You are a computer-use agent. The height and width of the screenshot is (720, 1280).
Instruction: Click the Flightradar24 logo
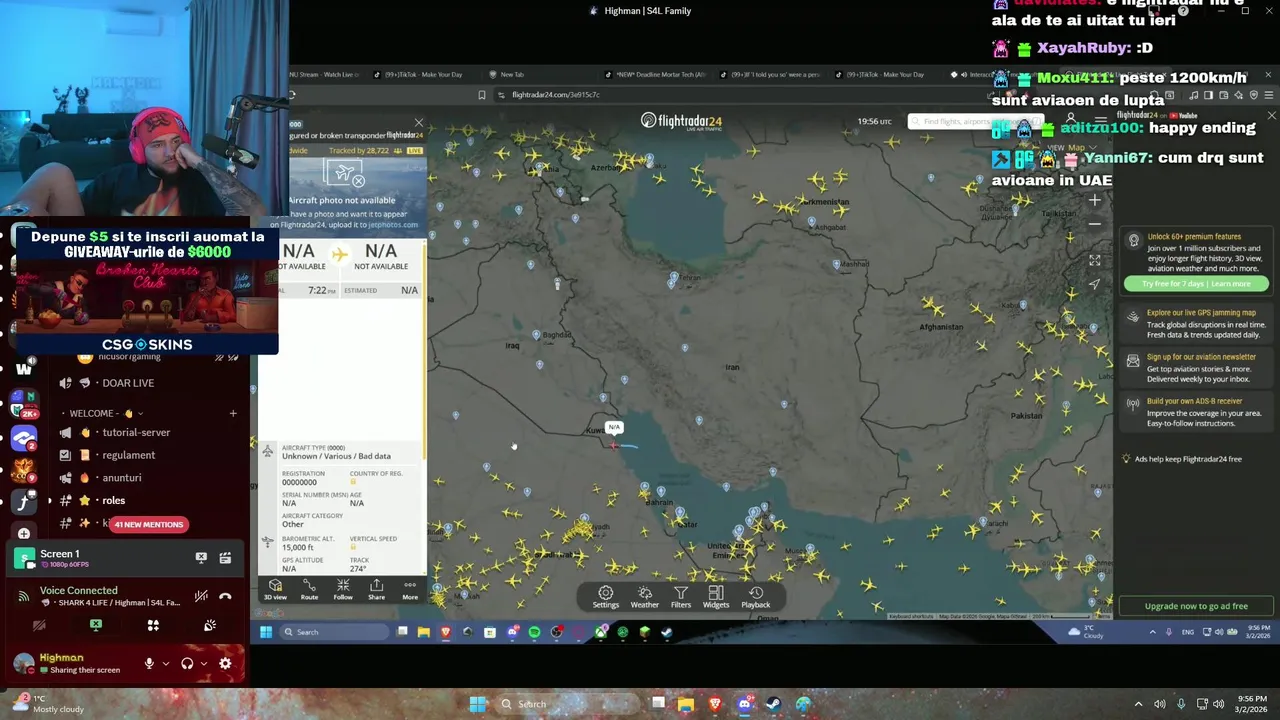(x=681, y=121)
